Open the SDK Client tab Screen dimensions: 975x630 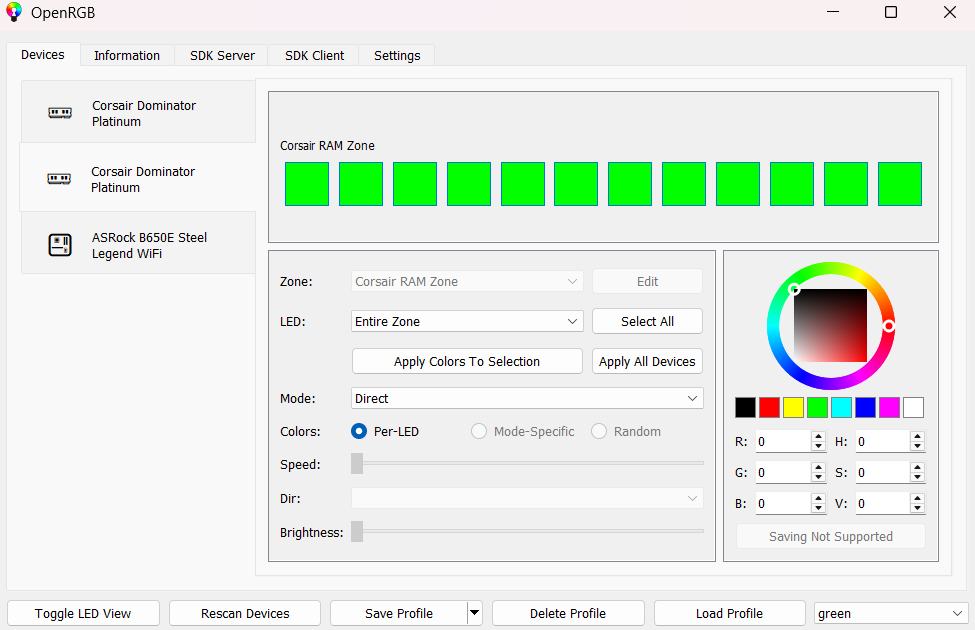pos(314,55)
